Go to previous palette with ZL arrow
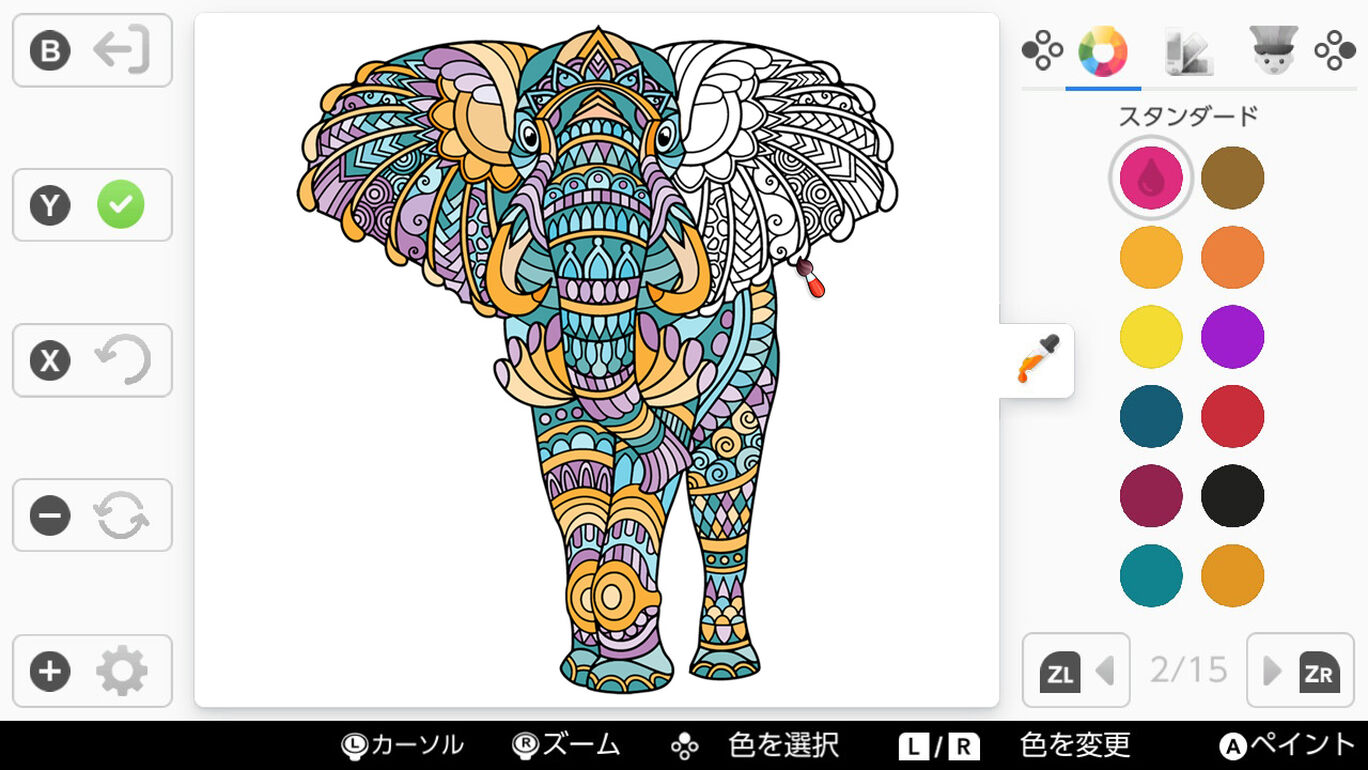The image size is (1368, 770). click(1076, 670)
